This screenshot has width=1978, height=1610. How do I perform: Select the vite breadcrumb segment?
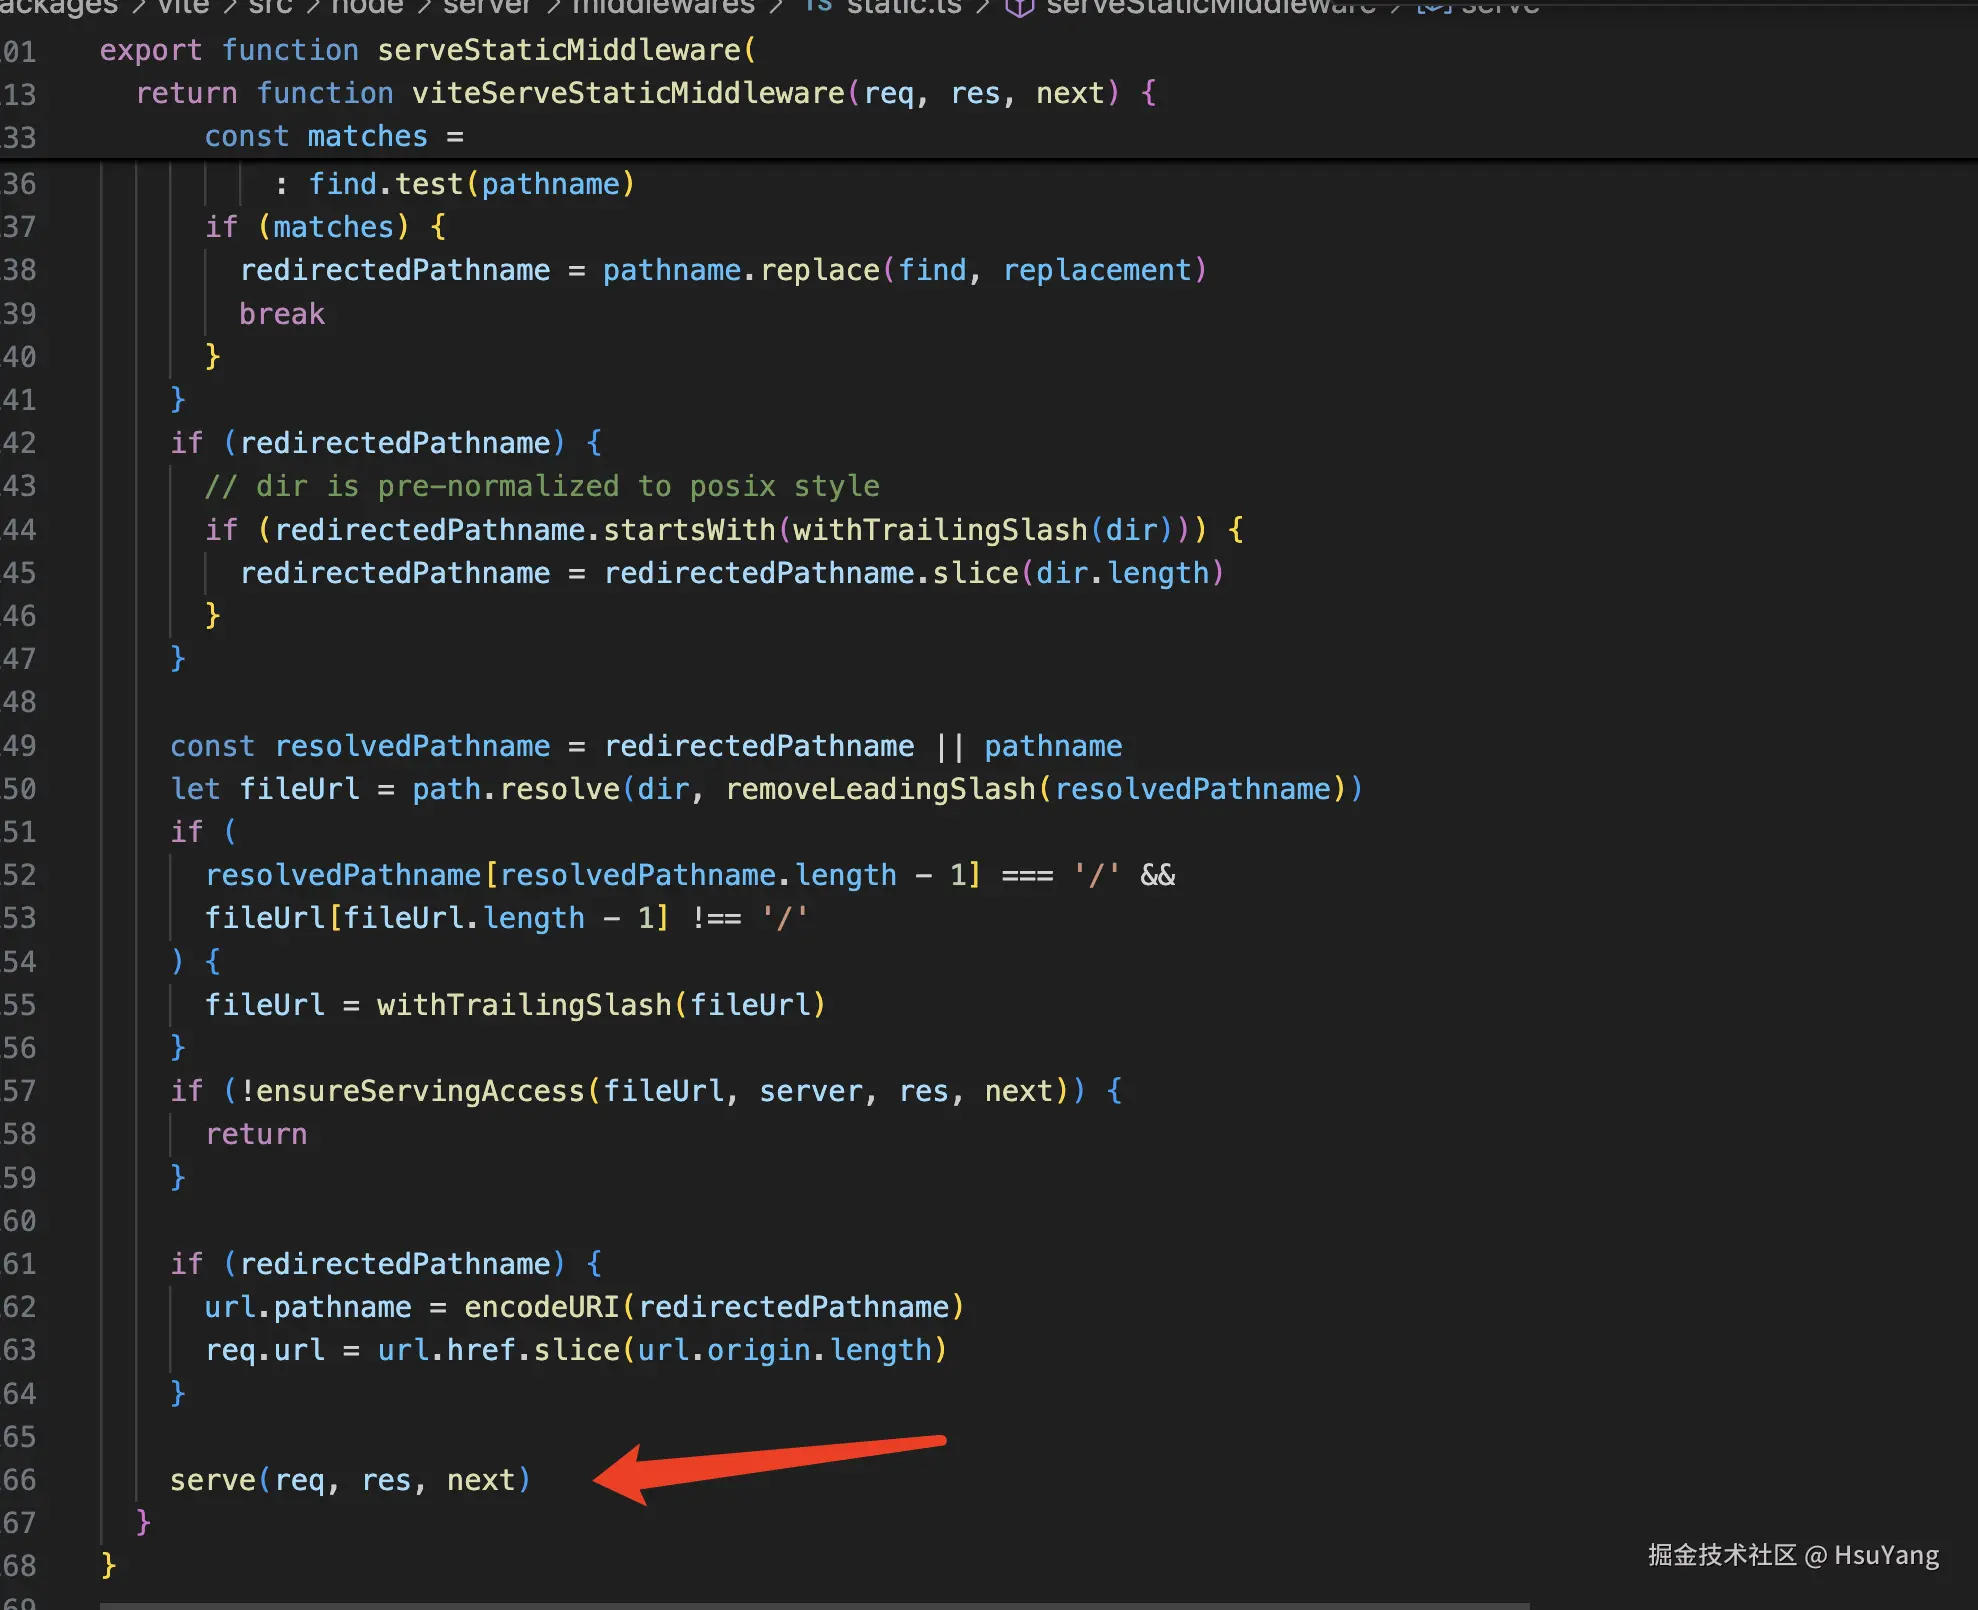[x=183, y=7]
